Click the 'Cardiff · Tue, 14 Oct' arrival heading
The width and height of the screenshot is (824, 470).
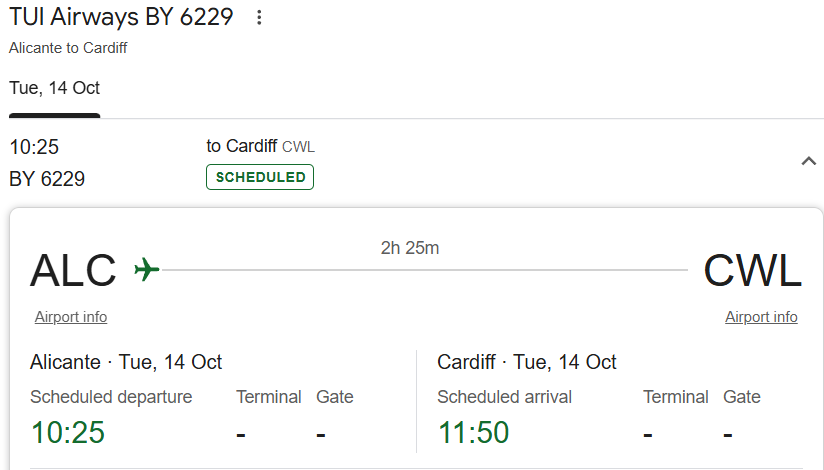(527, 362)
